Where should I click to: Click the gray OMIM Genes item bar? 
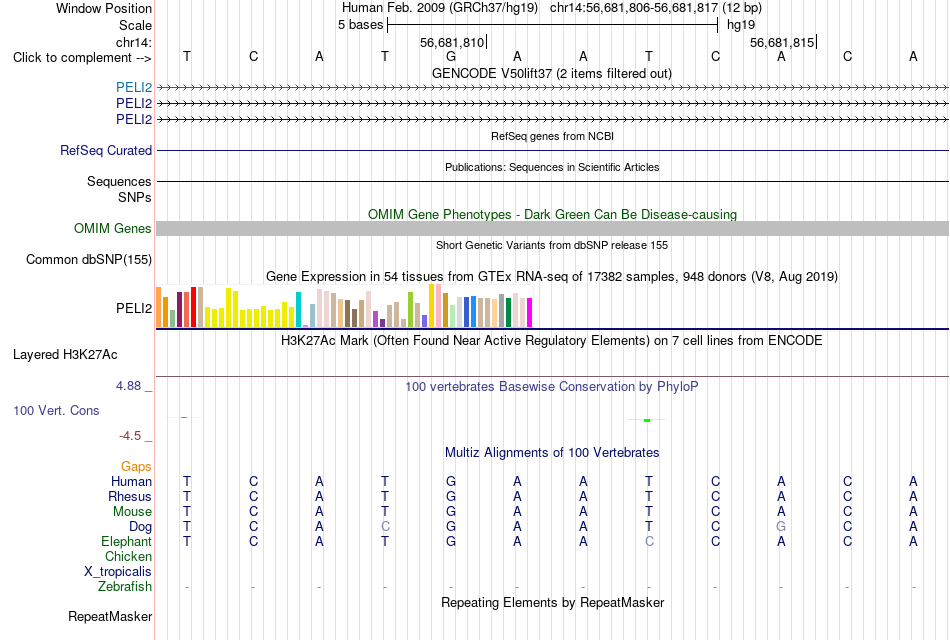point(552,228)
